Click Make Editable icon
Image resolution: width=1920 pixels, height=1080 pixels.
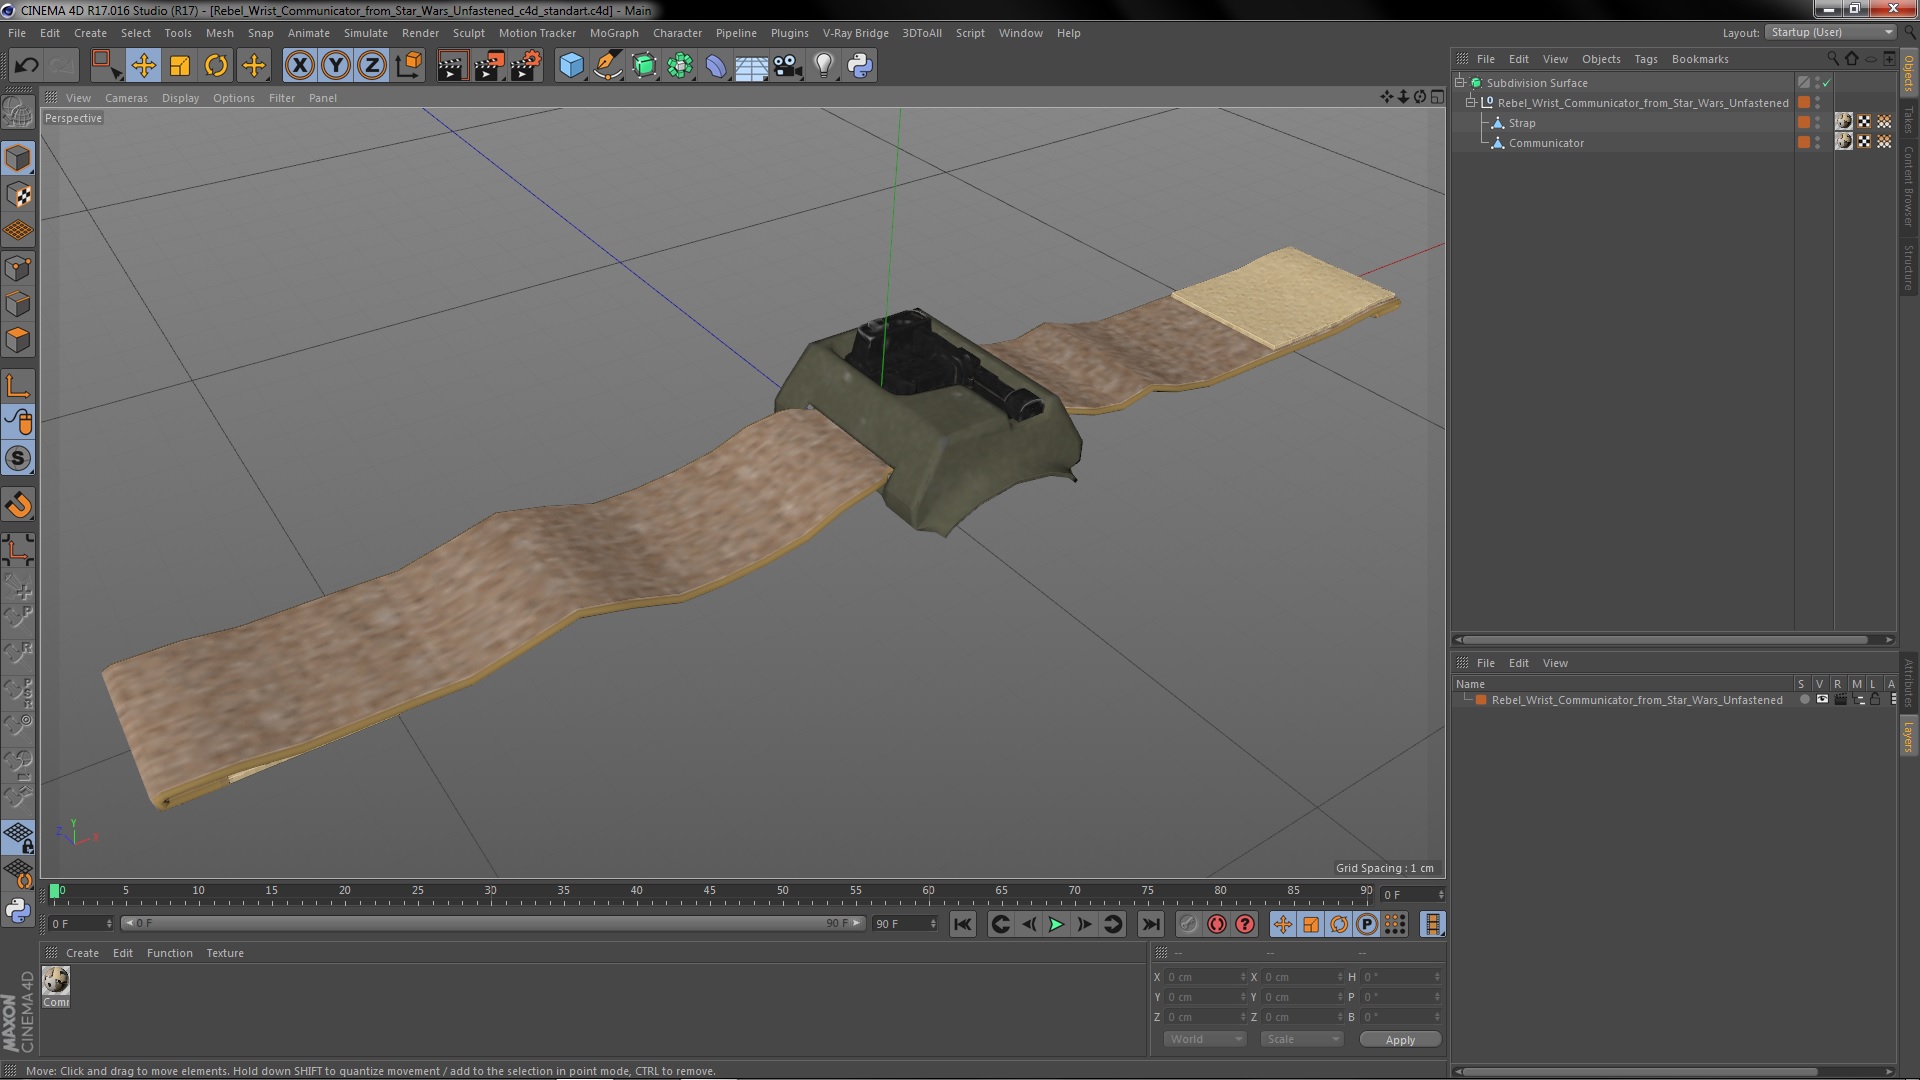point(18,113)
